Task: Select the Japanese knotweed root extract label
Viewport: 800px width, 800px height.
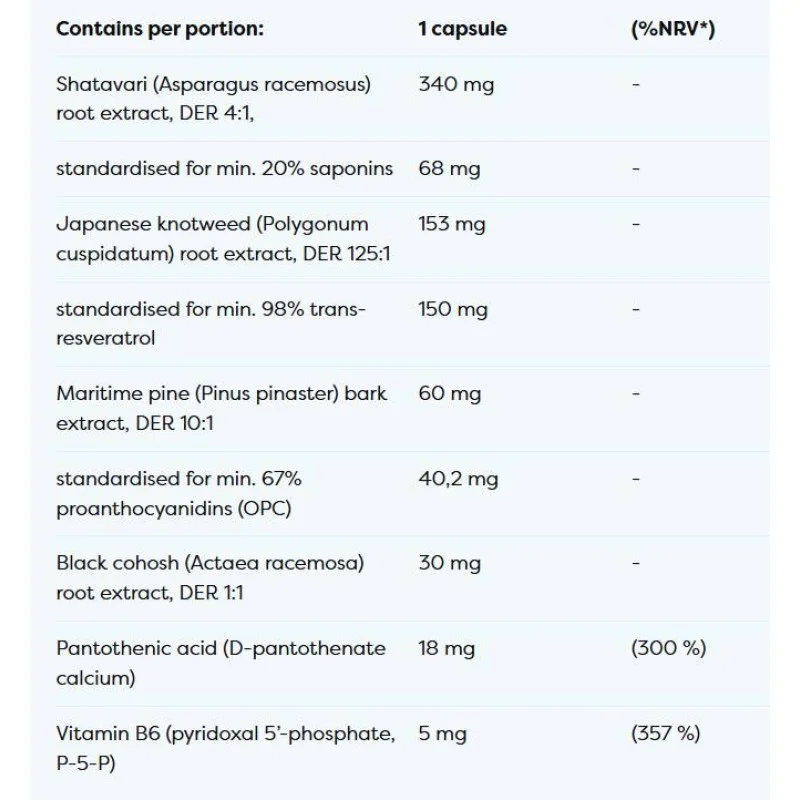Action: coord(222,239)
